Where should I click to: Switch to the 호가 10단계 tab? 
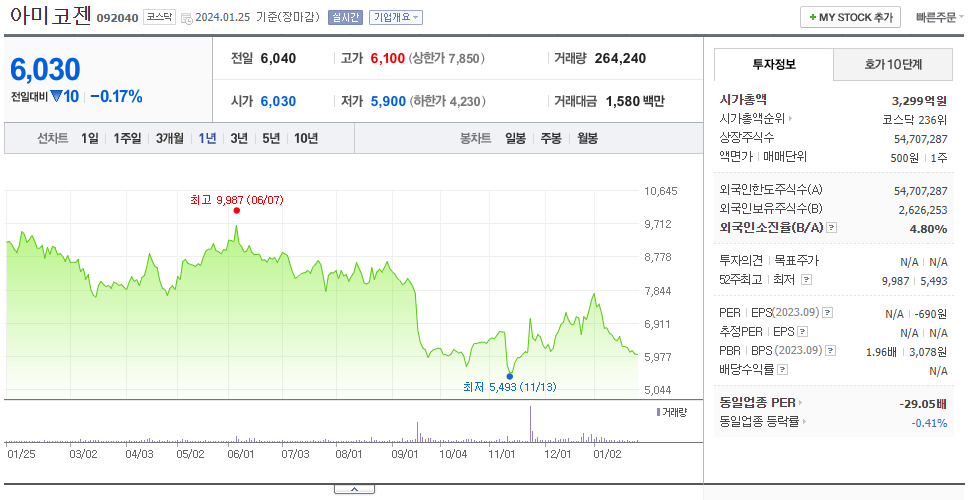click(893, 64)
